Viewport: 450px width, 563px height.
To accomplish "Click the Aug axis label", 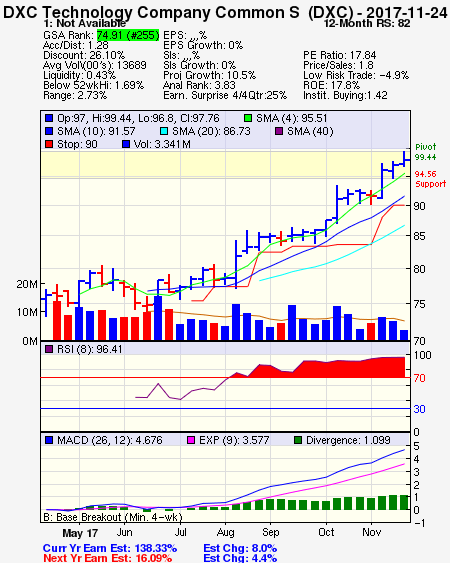I will pyautogui.click(x=226, y=533).
